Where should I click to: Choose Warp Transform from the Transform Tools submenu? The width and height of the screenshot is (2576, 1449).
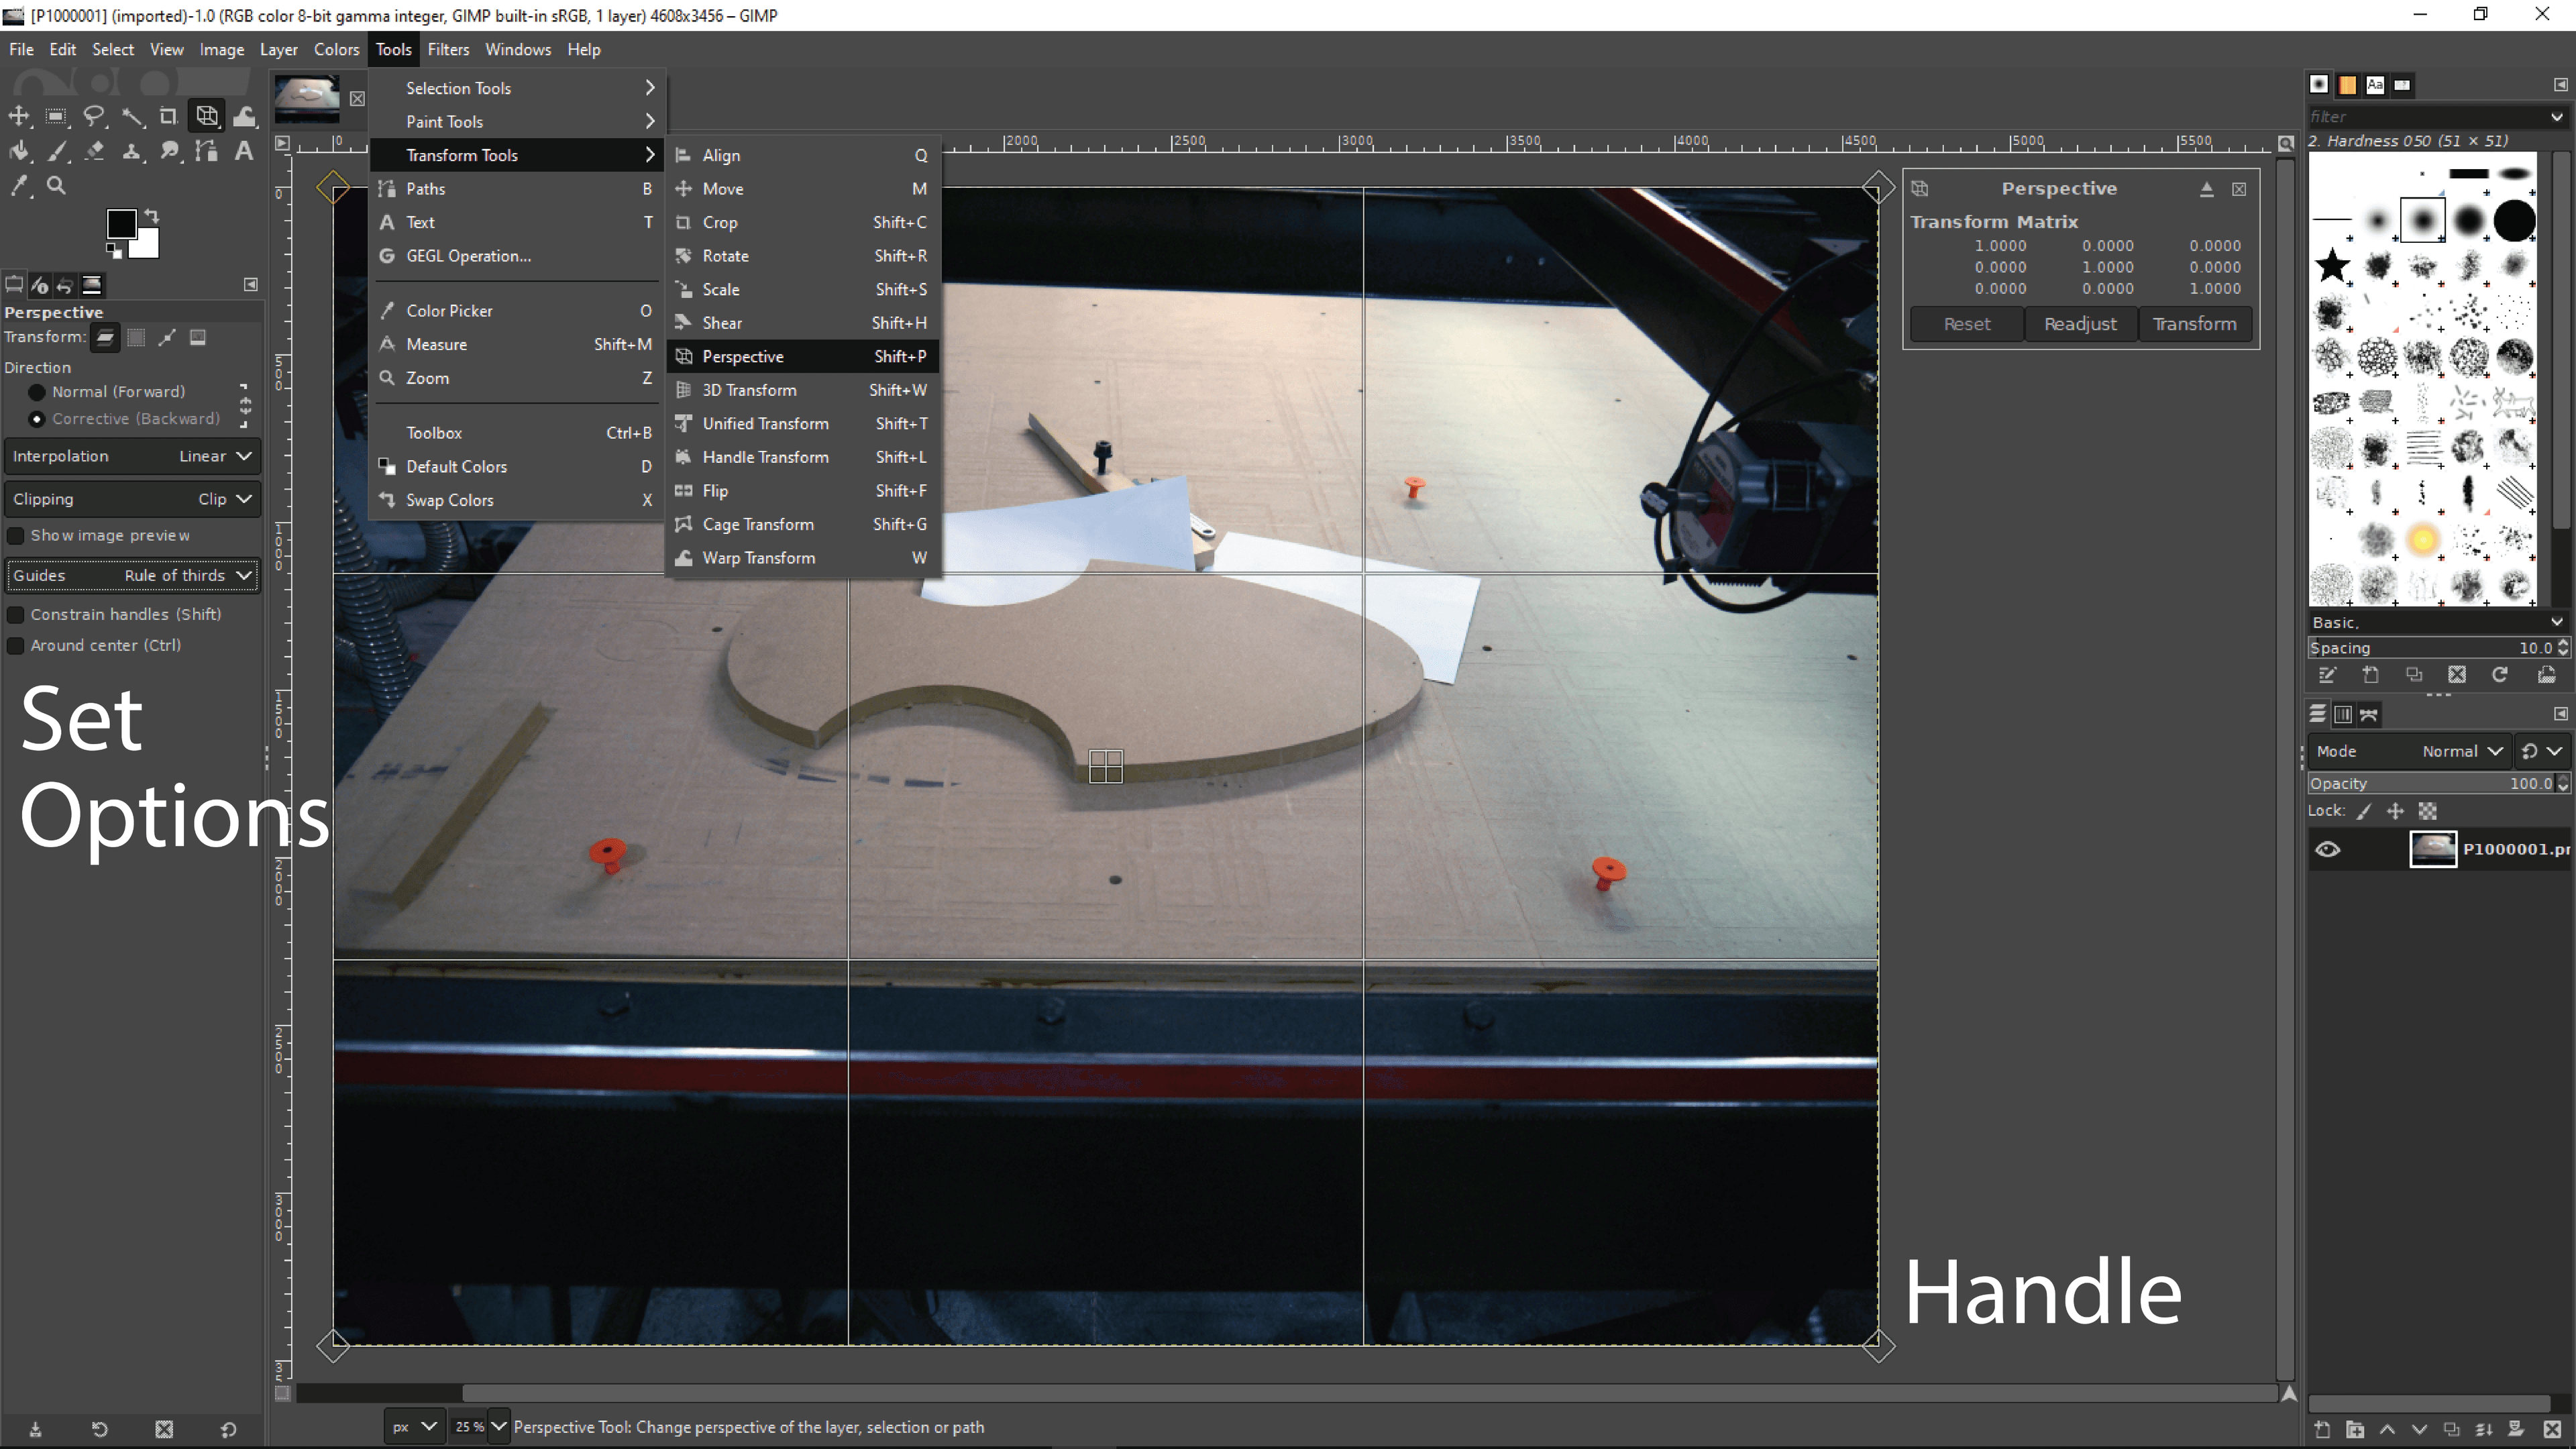(x=759, y=558)
